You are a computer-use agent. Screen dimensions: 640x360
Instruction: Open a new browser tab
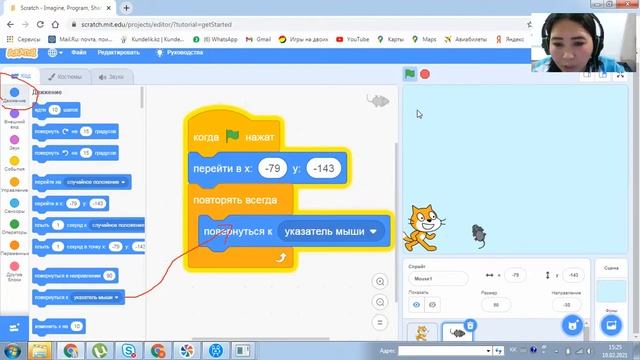126,8
